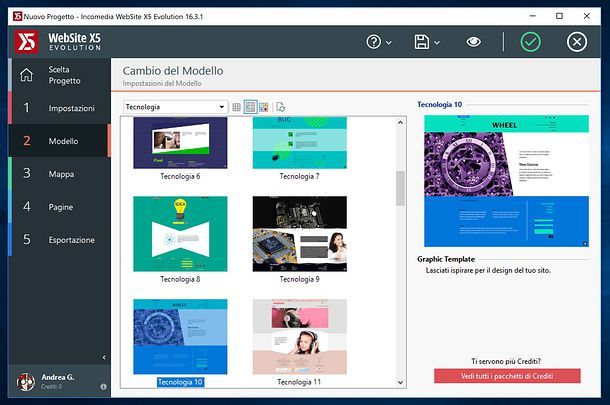Viewport: 610px width, 405px height.
Task: Expand the Help dropdown arrow
Action: pos(389,43)
